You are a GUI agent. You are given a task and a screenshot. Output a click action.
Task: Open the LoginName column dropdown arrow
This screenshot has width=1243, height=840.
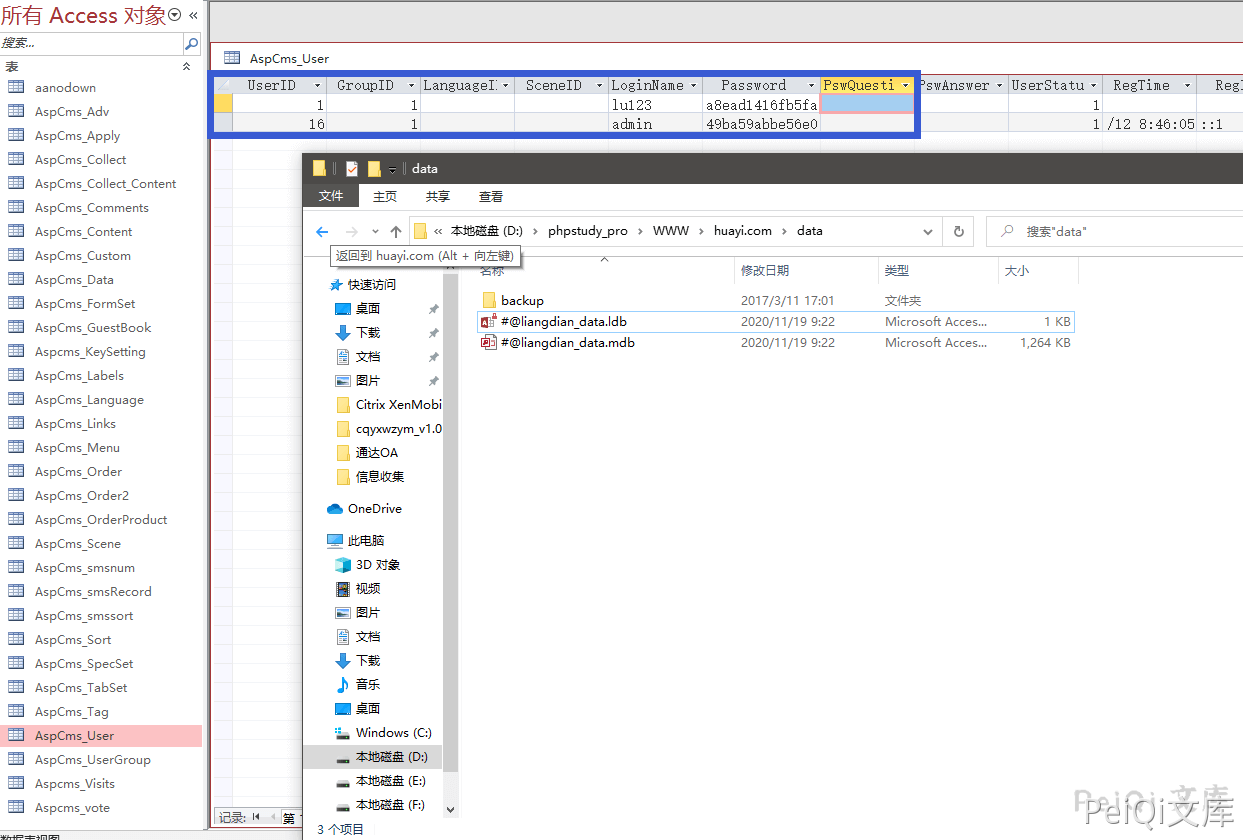[x=693, y=86]
